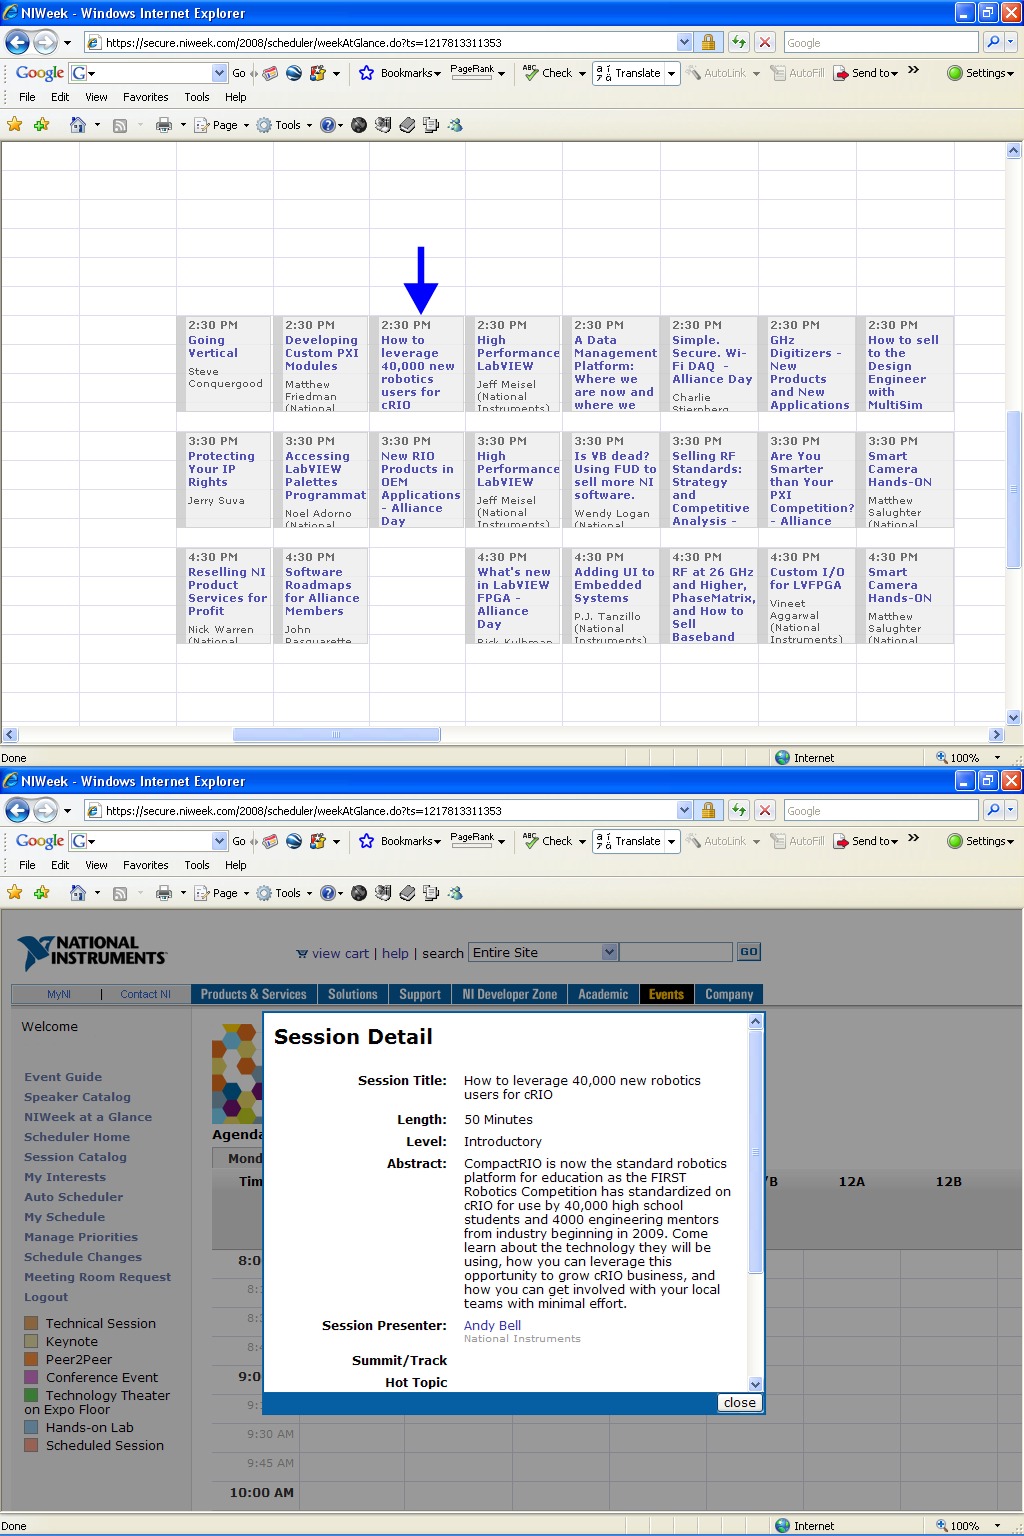
Task: Stop page loading in the upper window
Action: click(x=765, y=42)
